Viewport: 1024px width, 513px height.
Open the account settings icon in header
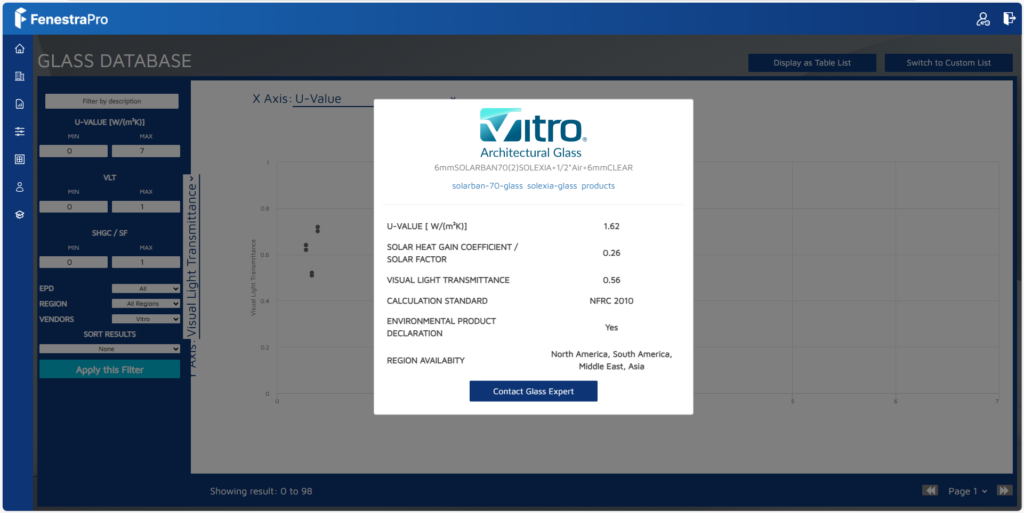[982, 19]
